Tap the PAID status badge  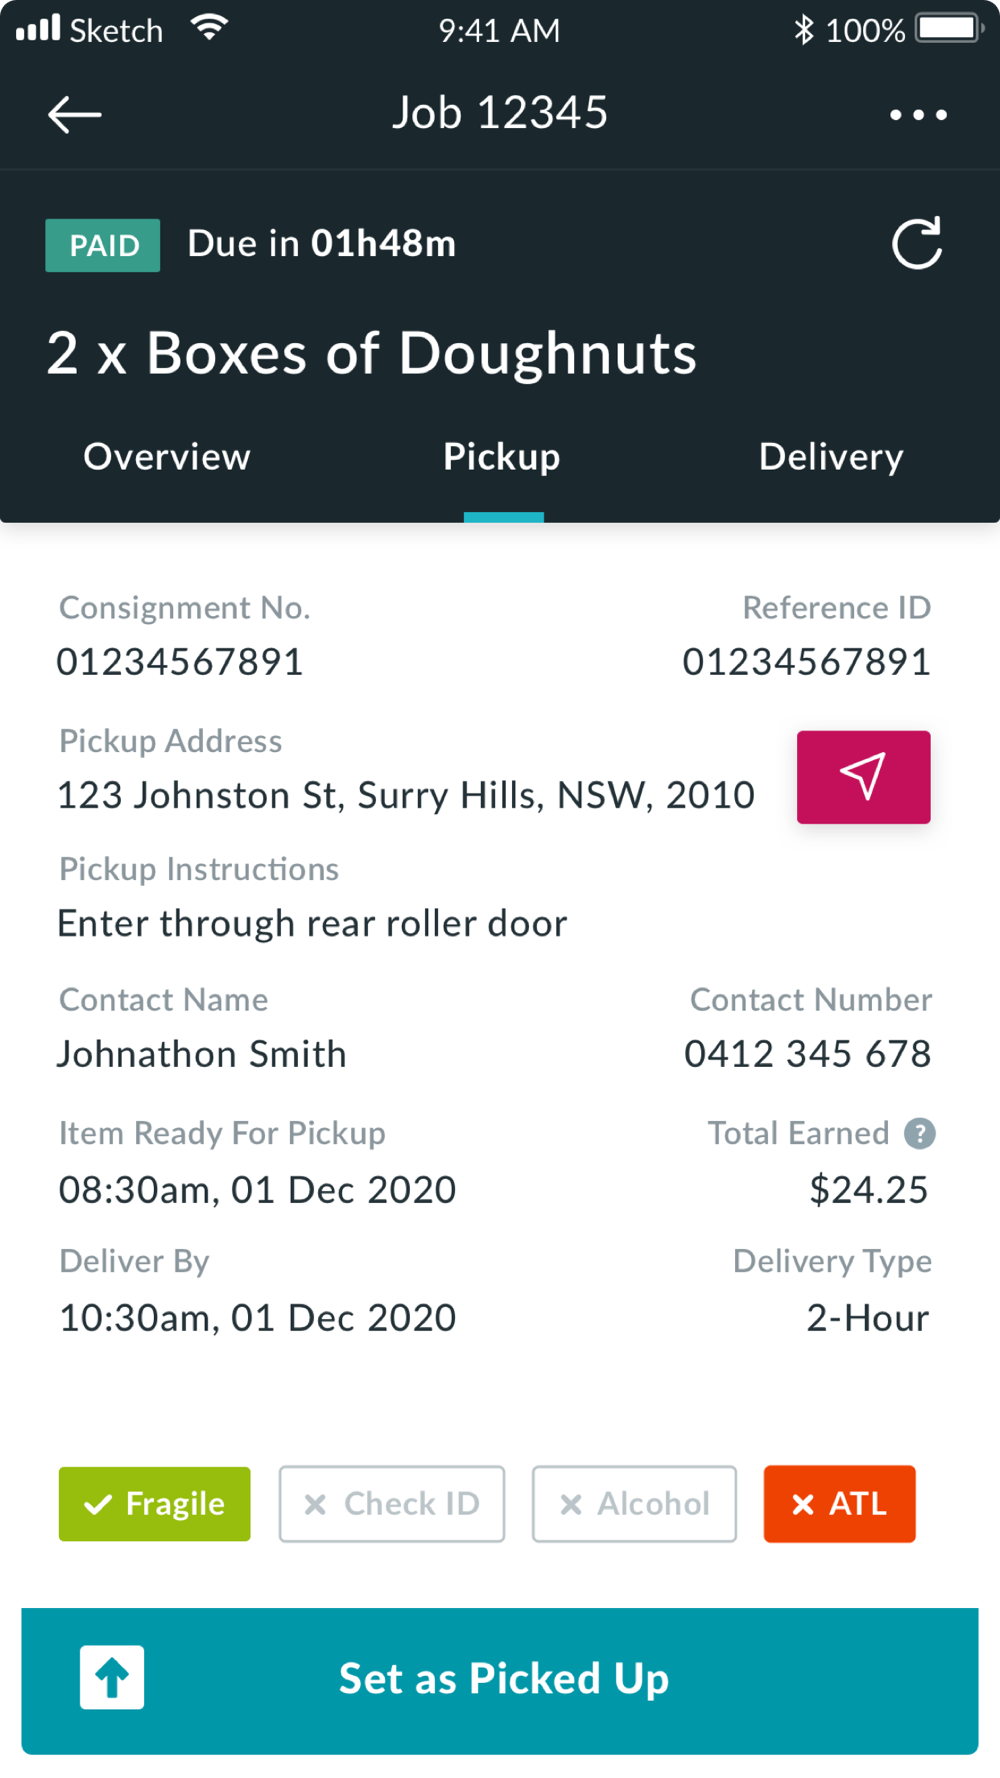[x=103, y=245]
